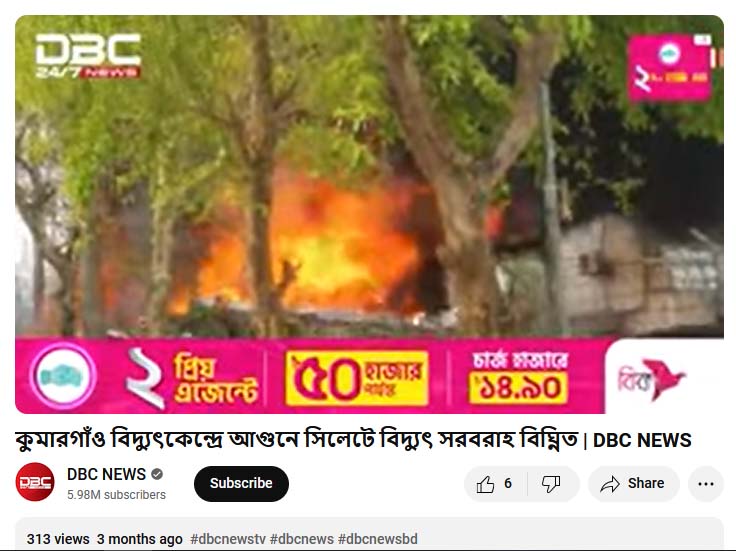Click the 5.98M subscribers text
Viewport: 736px width, 551px height.
pos(116,495)
